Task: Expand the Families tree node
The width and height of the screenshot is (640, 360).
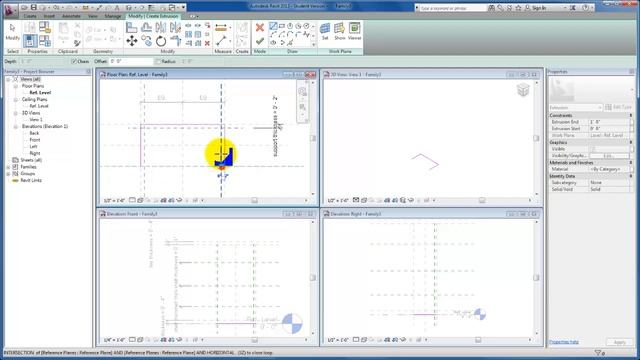Action: 8,167
